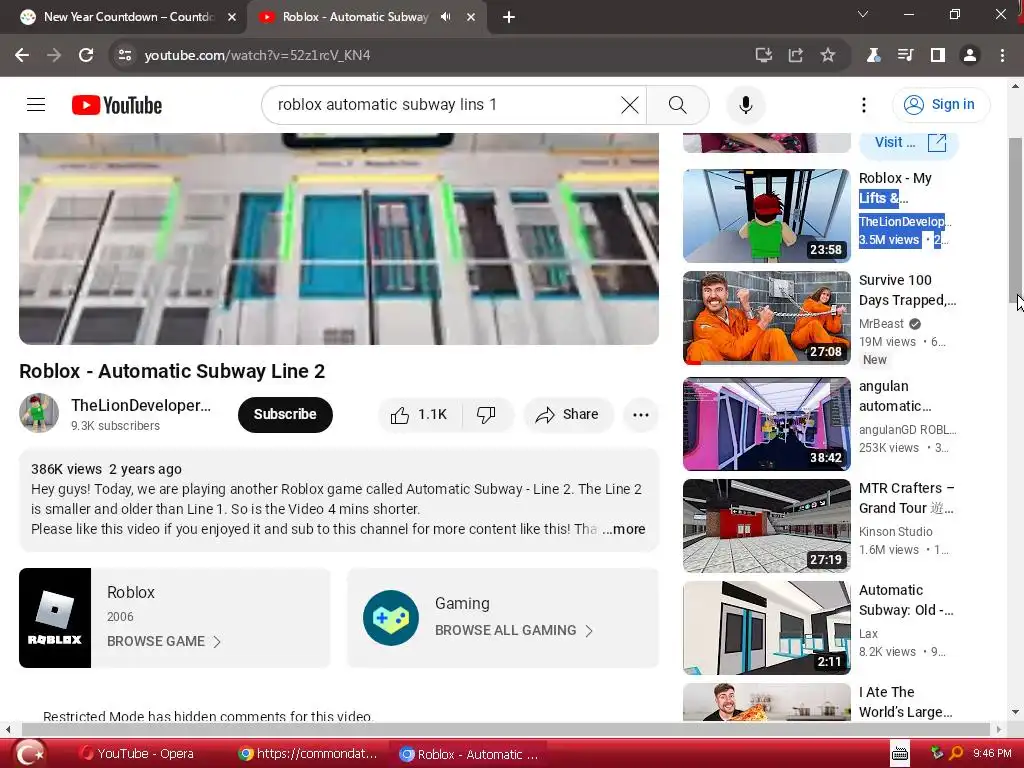The height and width of the screenshot is (768, 1024).
Task: Click share page icon in address bar
Action: pos(795,56)
